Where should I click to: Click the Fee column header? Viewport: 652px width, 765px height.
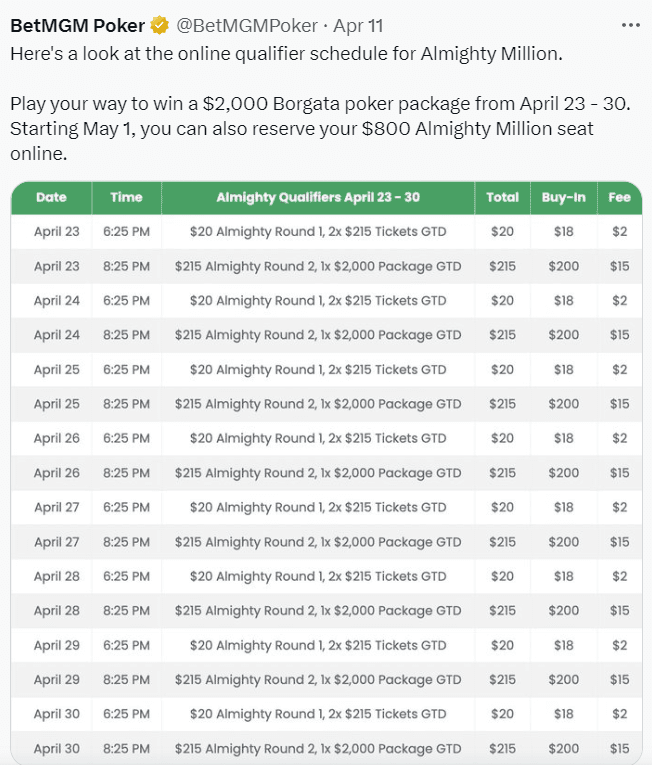[619, 198]
